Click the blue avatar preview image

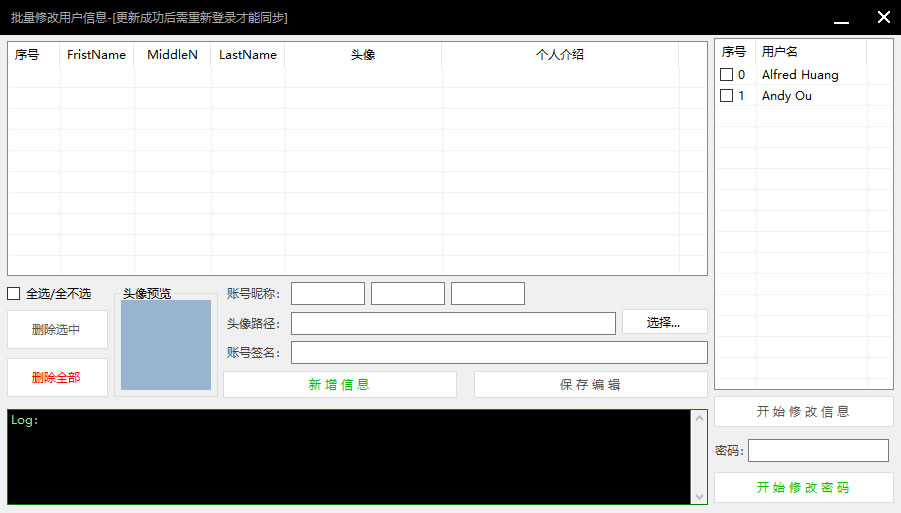tap(165, 345)
